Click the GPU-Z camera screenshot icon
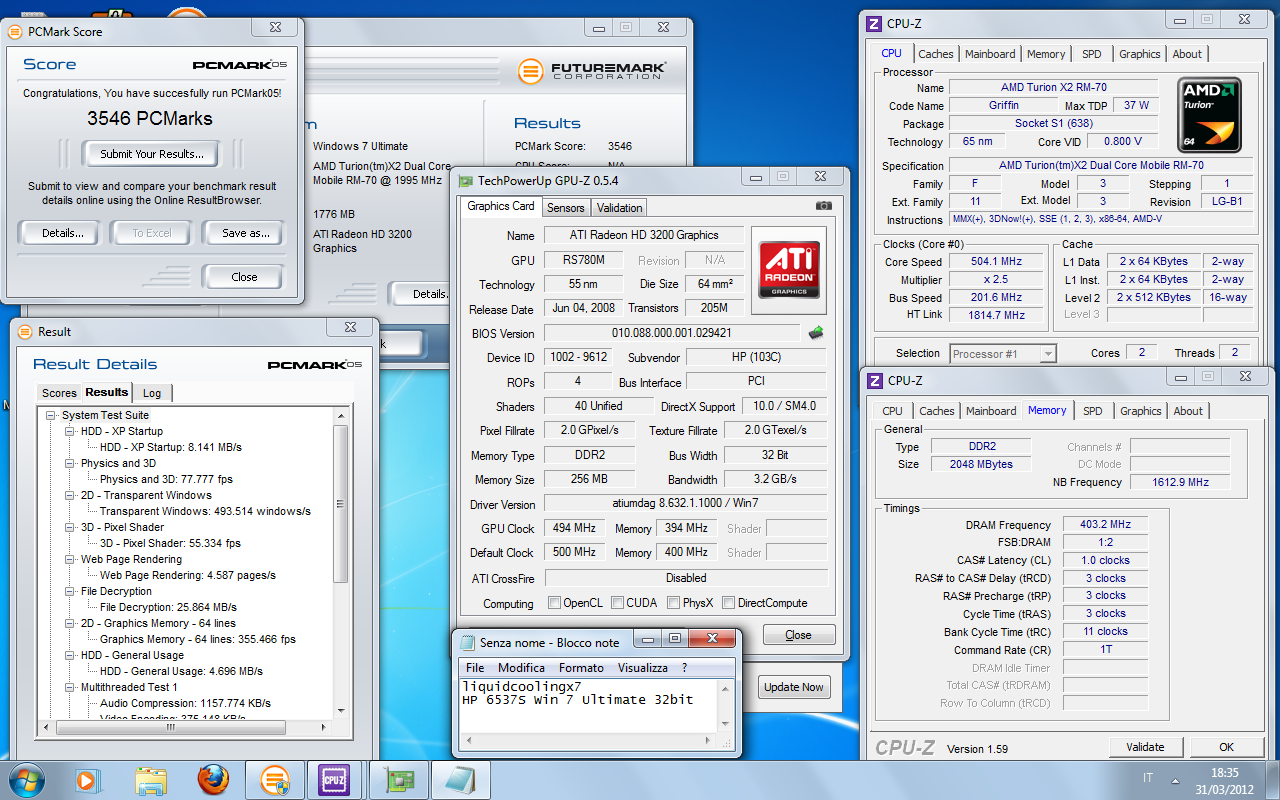The height and width of the screenshot is (800, 1280). tap(823, 206)
